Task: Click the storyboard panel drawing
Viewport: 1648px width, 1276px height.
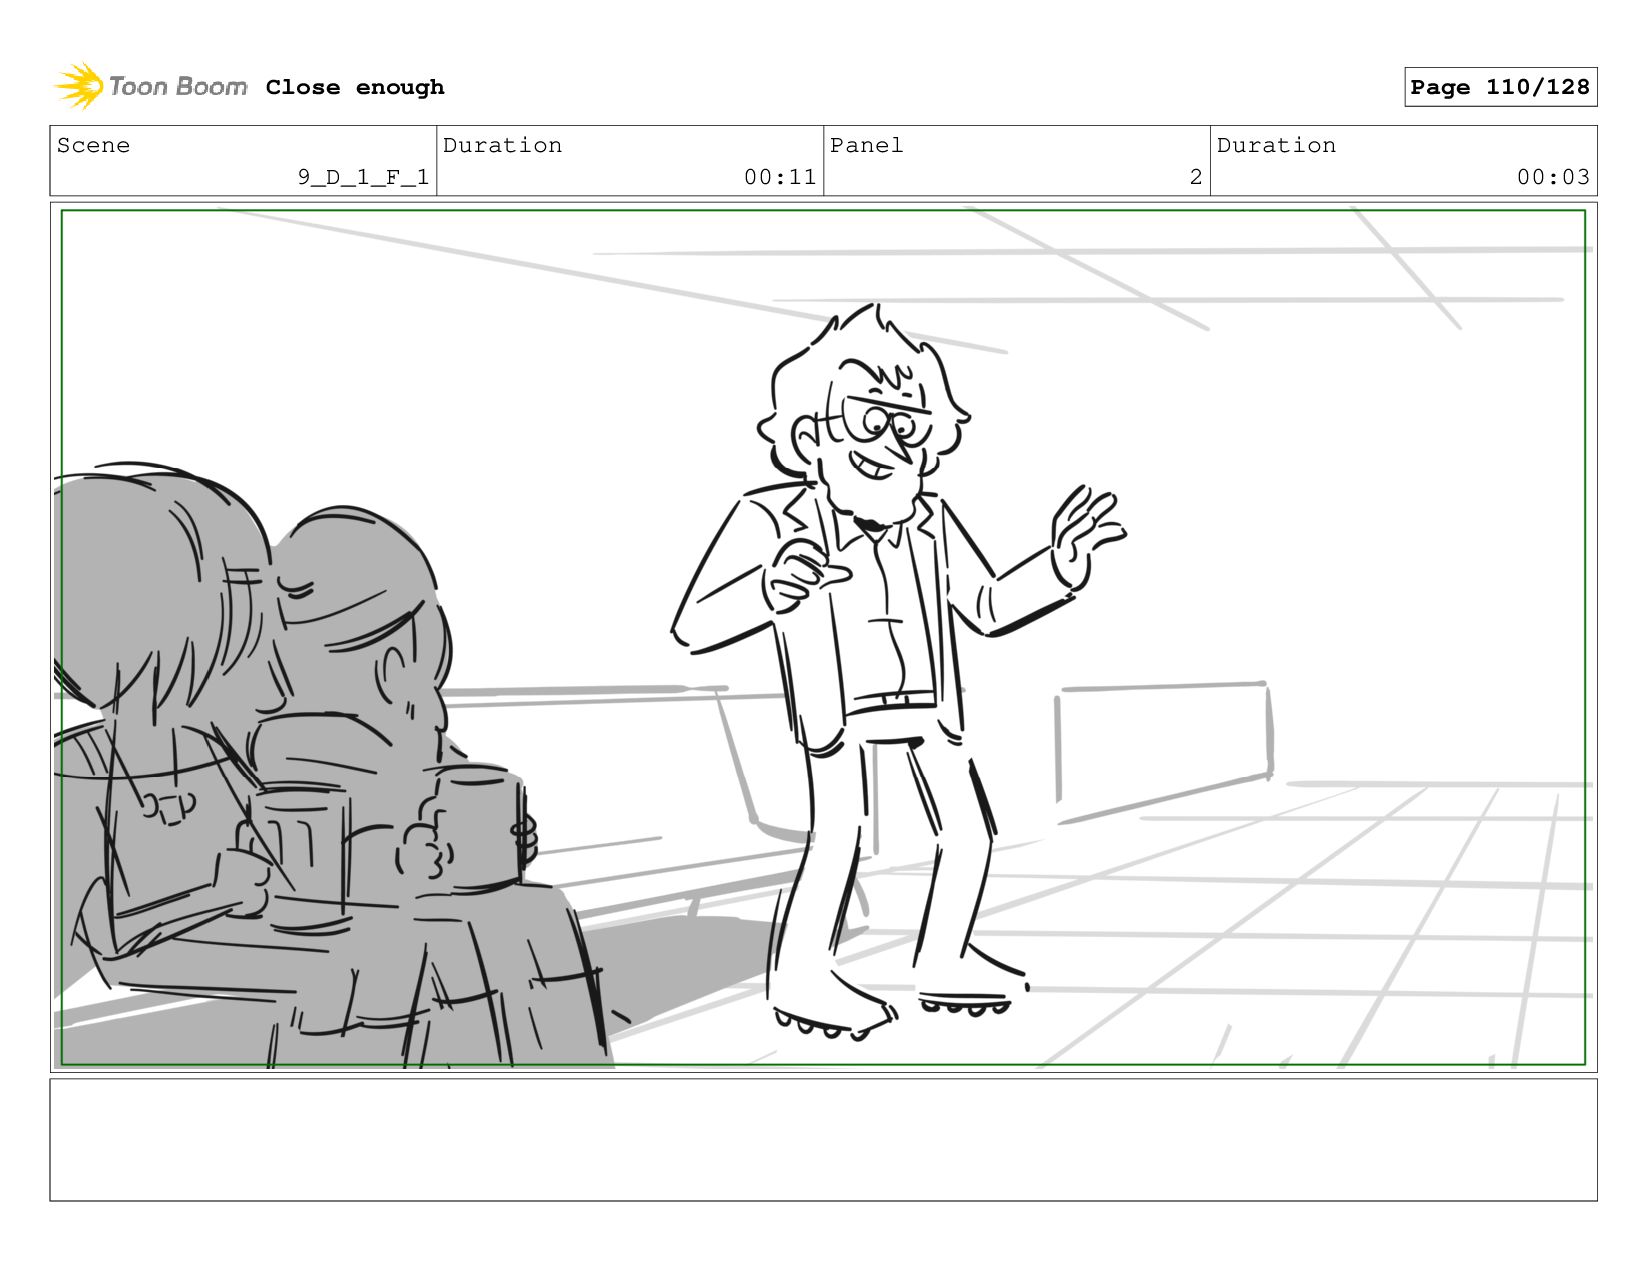Action: pos(823,637)
